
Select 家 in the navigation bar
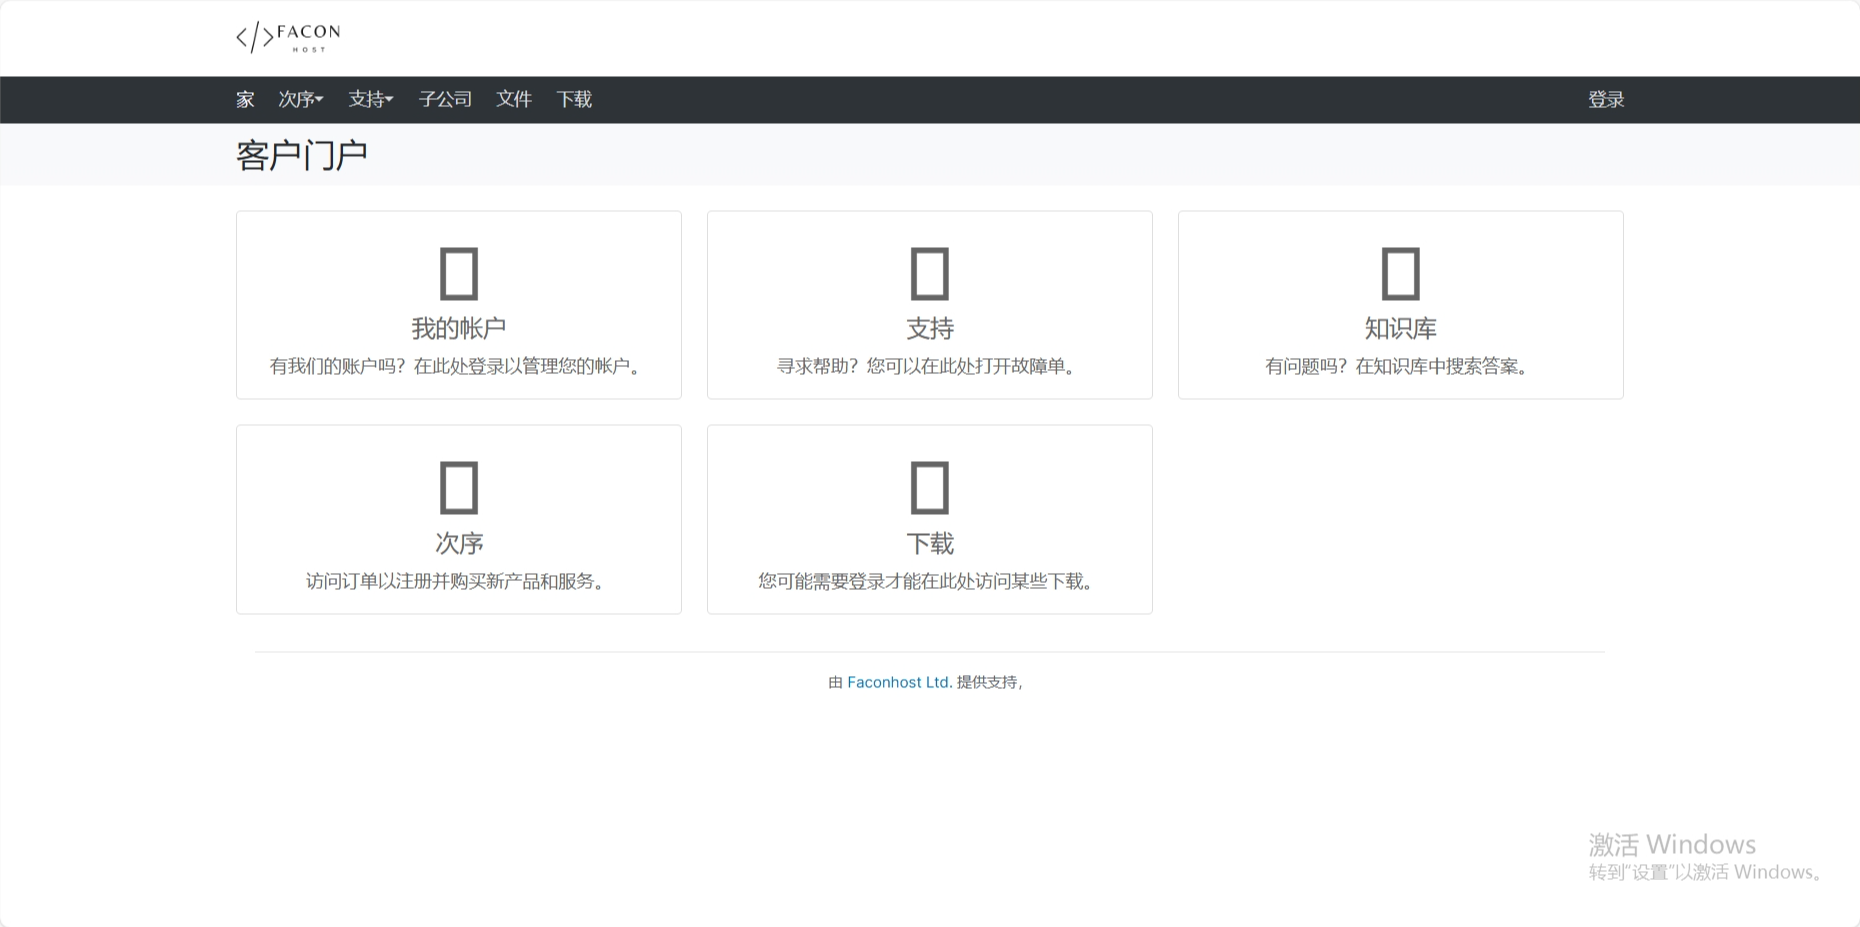(x=243, y=99)
